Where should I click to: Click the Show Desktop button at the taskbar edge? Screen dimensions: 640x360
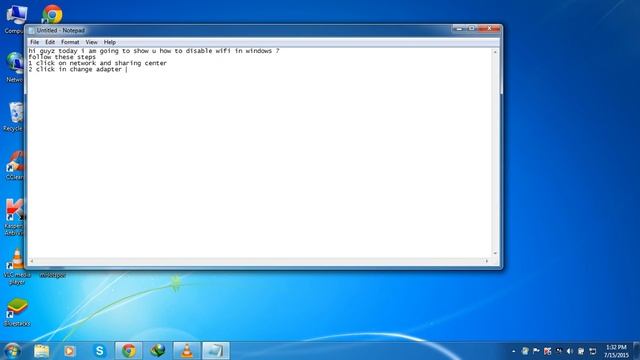pyautogui.click(x=636, y=351)
